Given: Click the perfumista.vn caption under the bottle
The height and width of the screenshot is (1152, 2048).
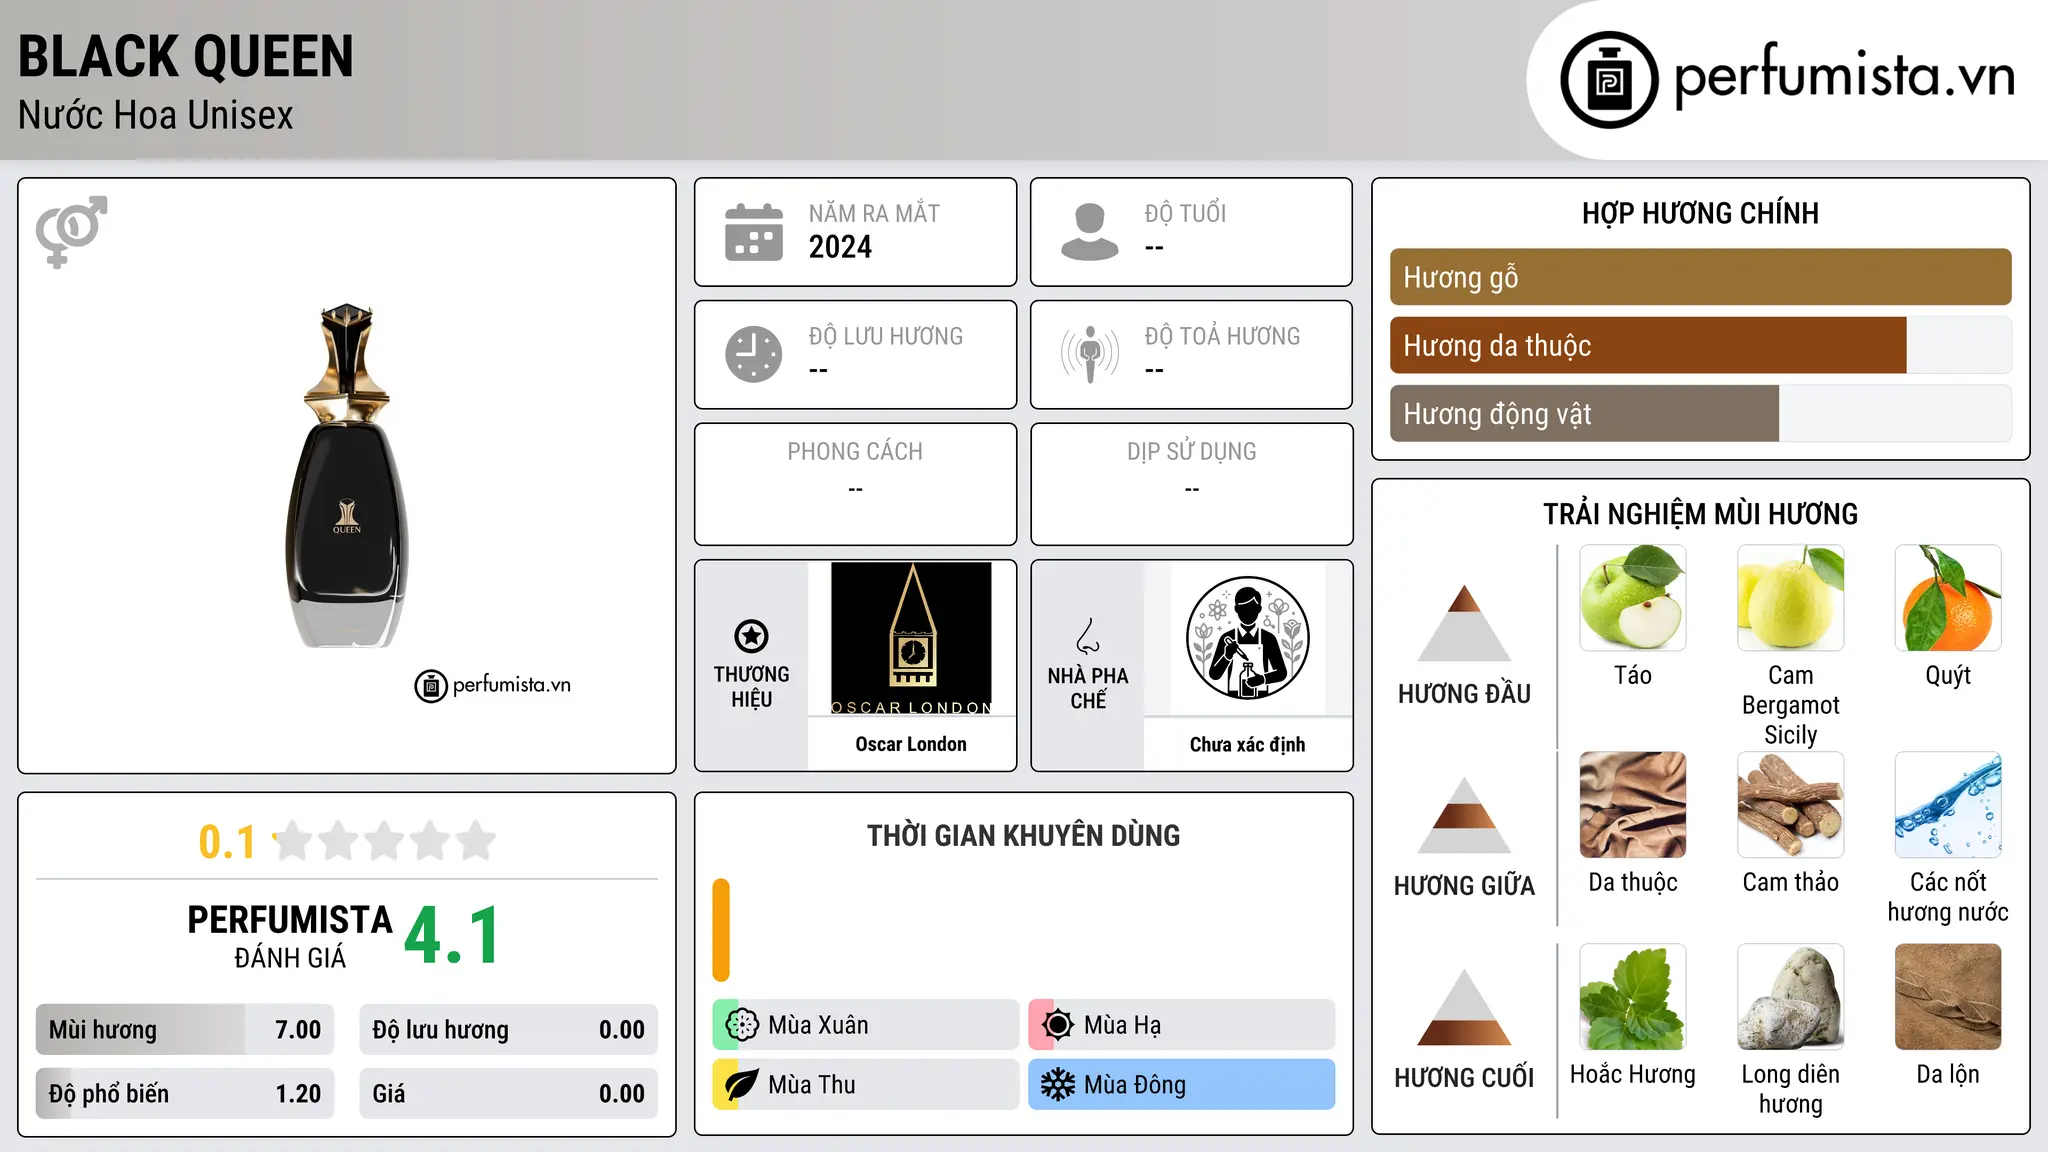Looking at the screenshot, I should click(x=511, y=685).
